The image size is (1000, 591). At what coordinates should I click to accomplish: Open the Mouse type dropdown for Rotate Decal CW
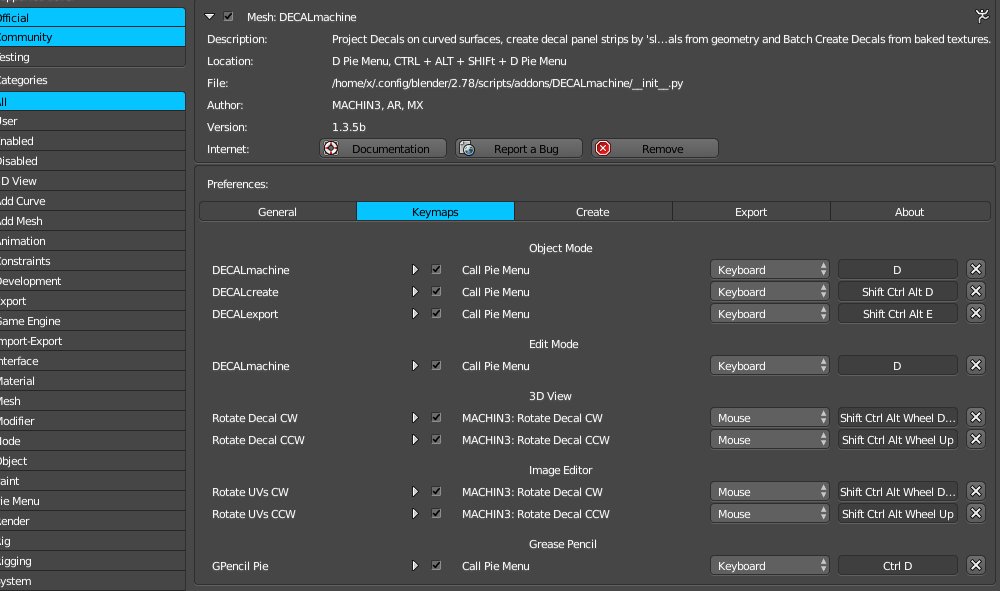tap(770, 418)
